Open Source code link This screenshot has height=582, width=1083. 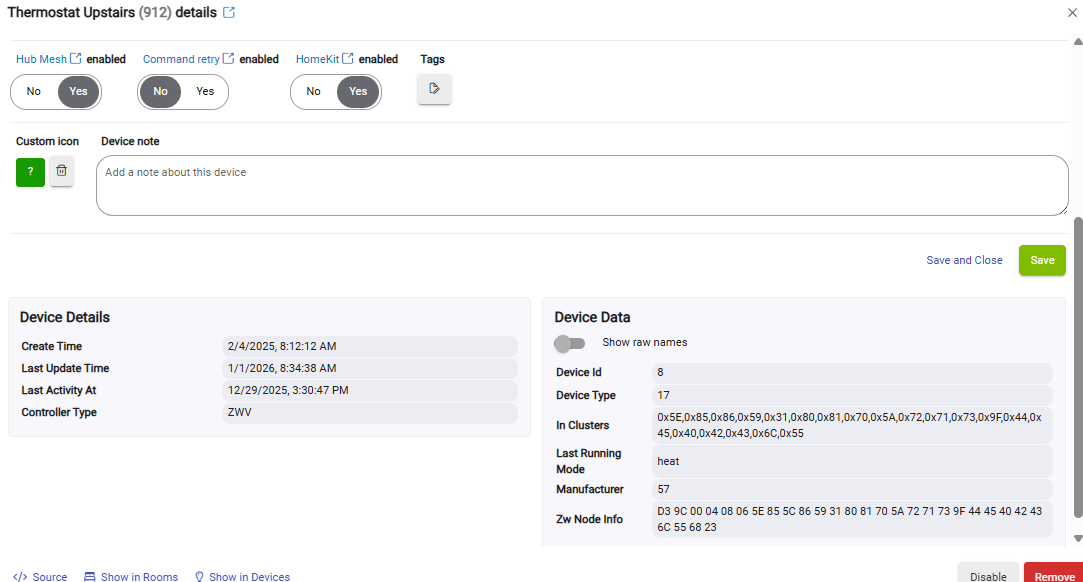pyautogui.click(x=41, y=576)
